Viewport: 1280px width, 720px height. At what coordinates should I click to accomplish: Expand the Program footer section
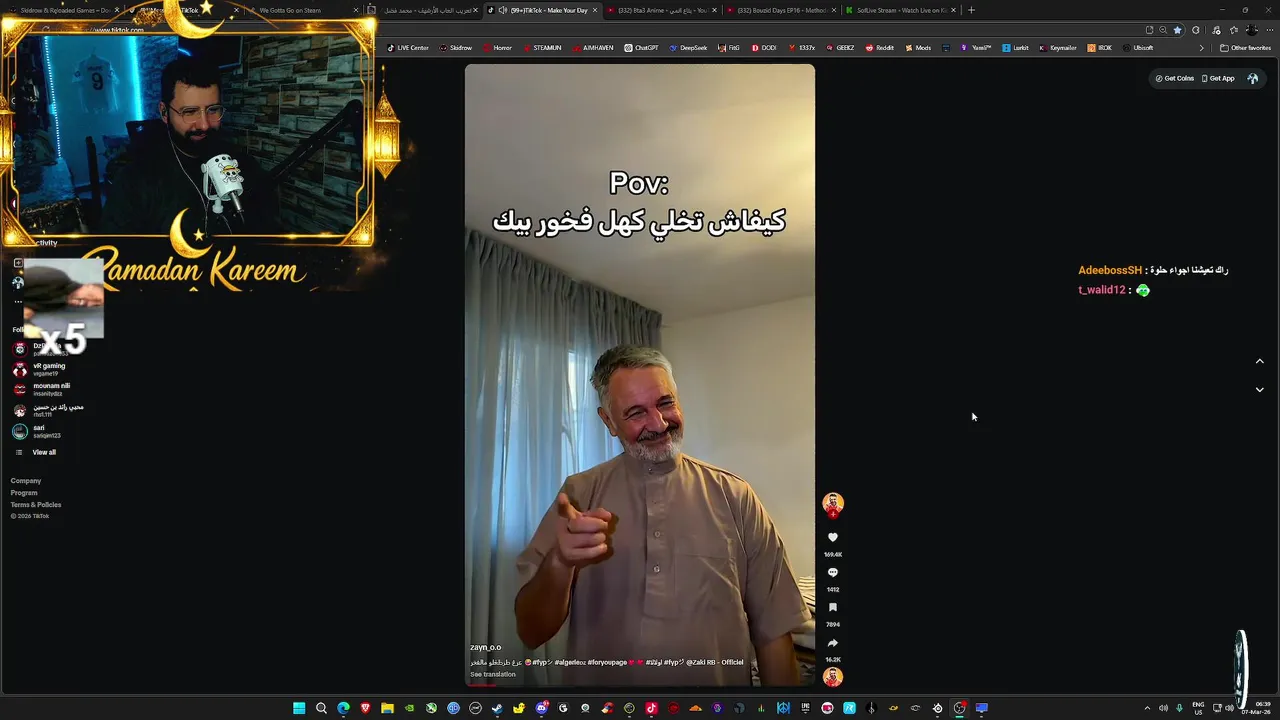coord(24,493)
